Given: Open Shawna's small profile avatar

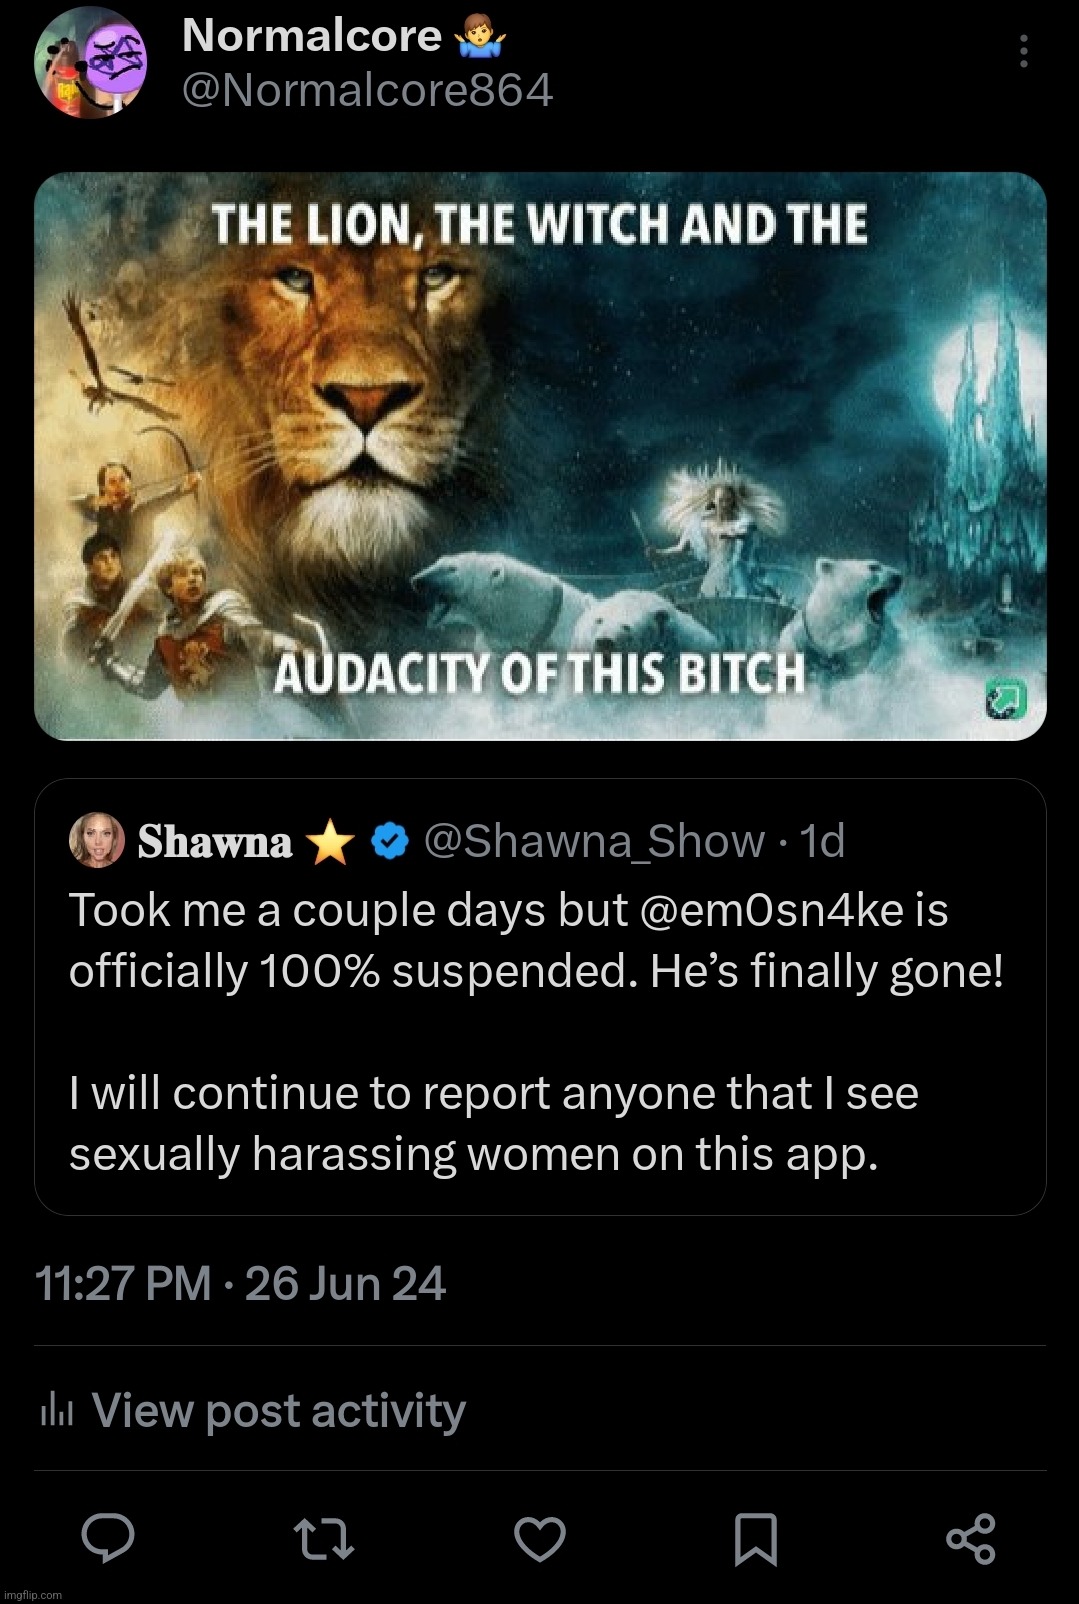Looking at the screenshot, I should [x=96, y=841].
